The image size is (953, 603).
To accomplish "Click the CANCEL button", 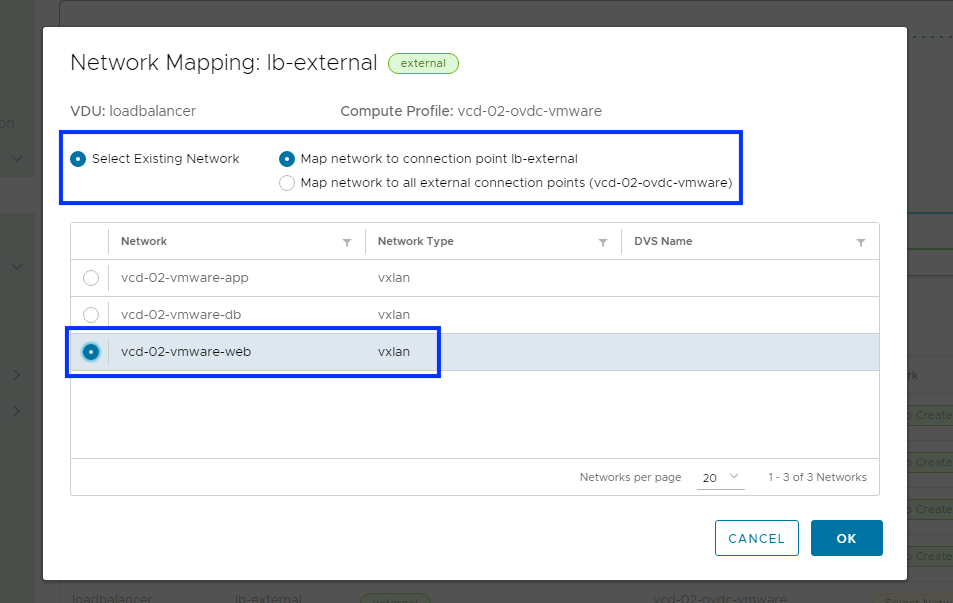I will point(756,538).
